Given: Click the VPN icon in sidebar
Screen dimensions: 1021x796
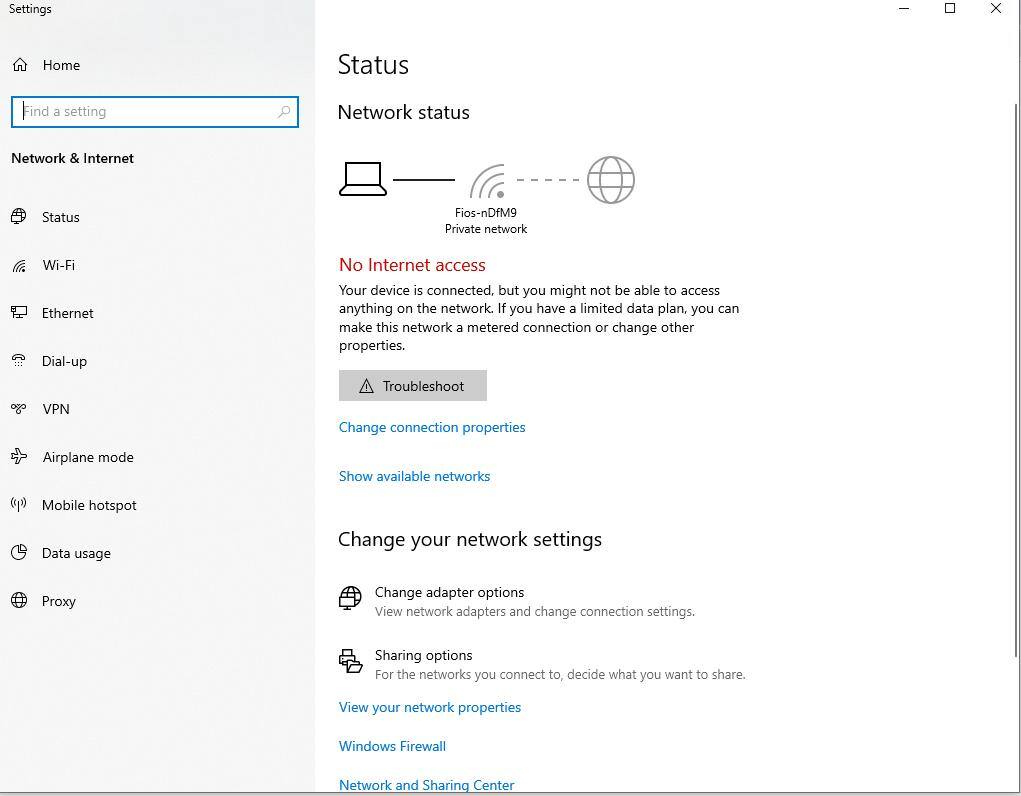Looking at the screenshot, I should (x=19, y=409).
